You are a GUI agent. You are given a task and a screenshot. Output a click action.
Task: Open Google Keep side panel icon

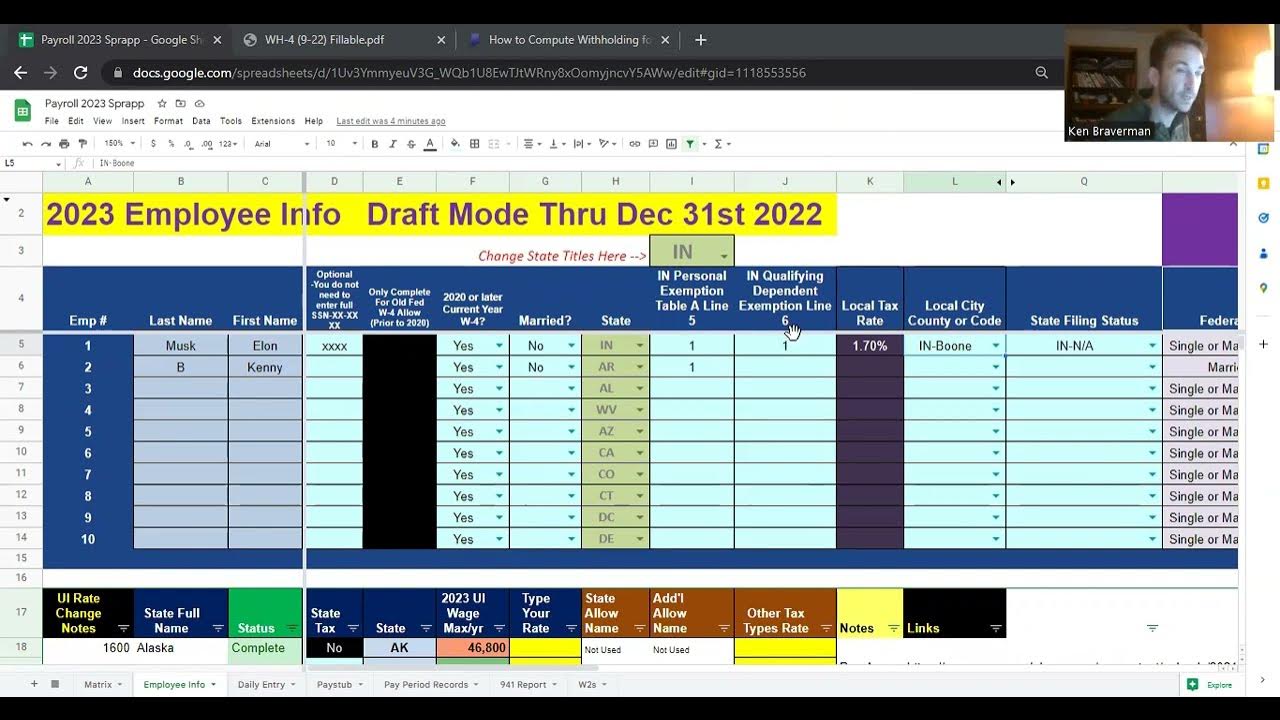(x=1263, y=183)
